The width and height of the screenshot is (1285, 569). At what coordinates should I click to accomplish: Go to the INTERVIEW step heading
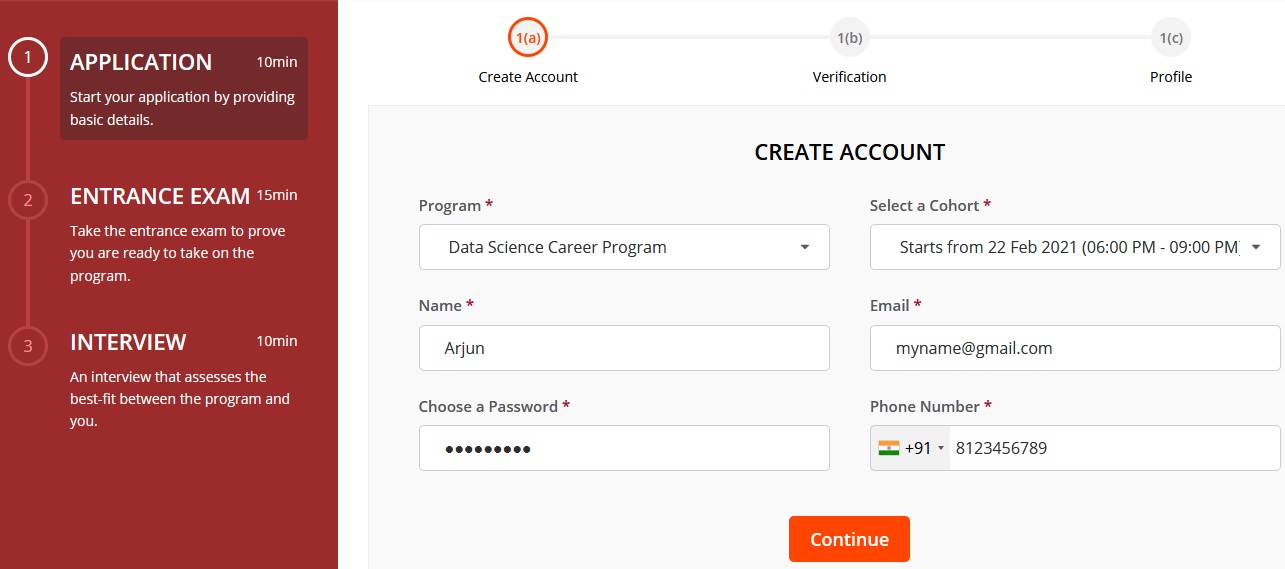(x=128, y=342)
